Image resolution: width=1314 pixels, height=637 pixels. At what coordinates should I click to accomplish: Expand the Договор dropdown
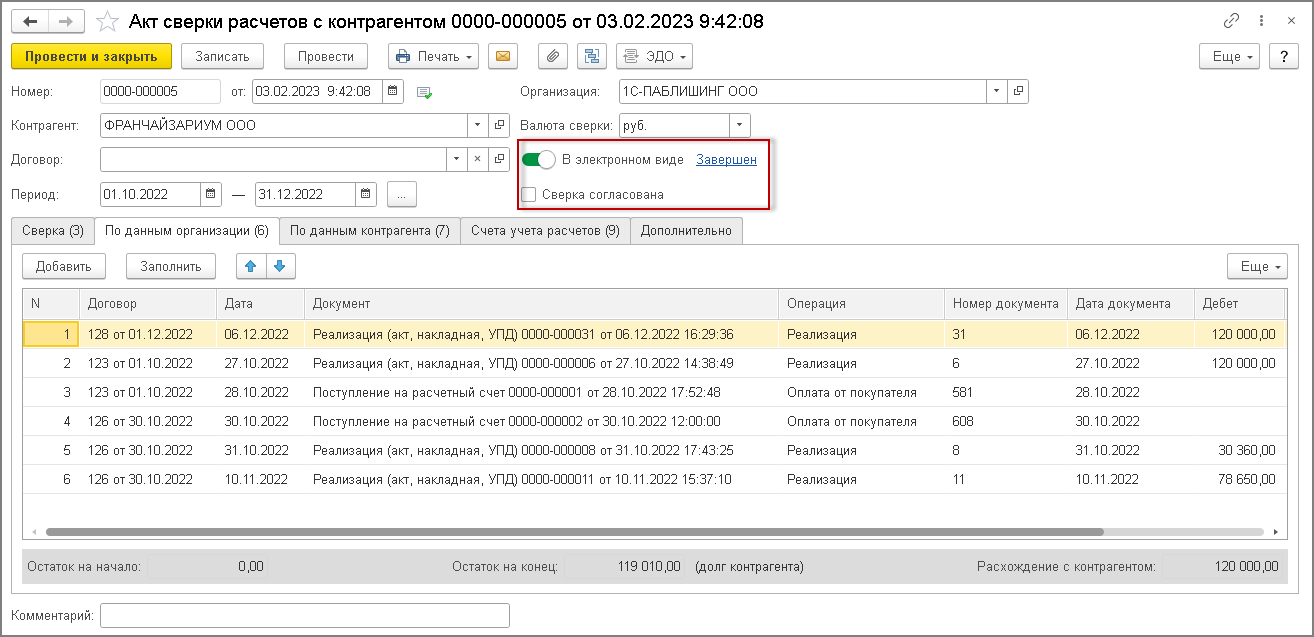click(x=456, y=159)
